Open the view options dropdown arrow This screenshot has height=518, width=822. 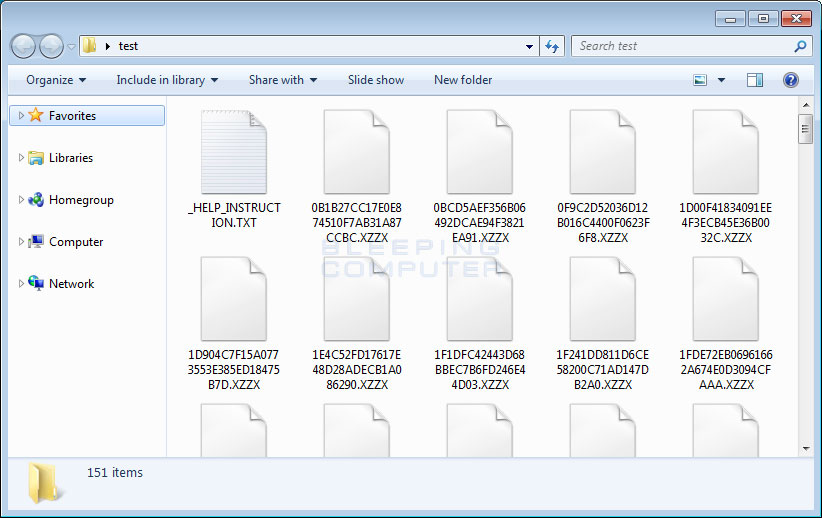click(x=722, y=80)
